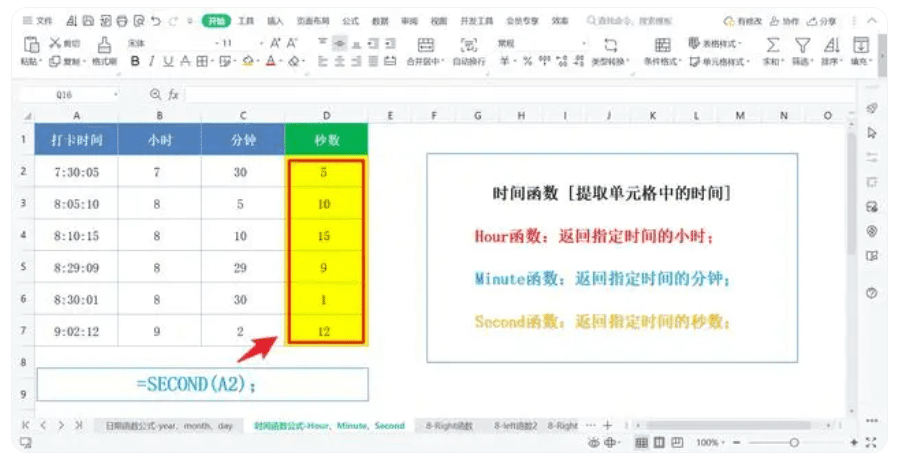
Task: Click the format painter brush icon
Action: 104,44
